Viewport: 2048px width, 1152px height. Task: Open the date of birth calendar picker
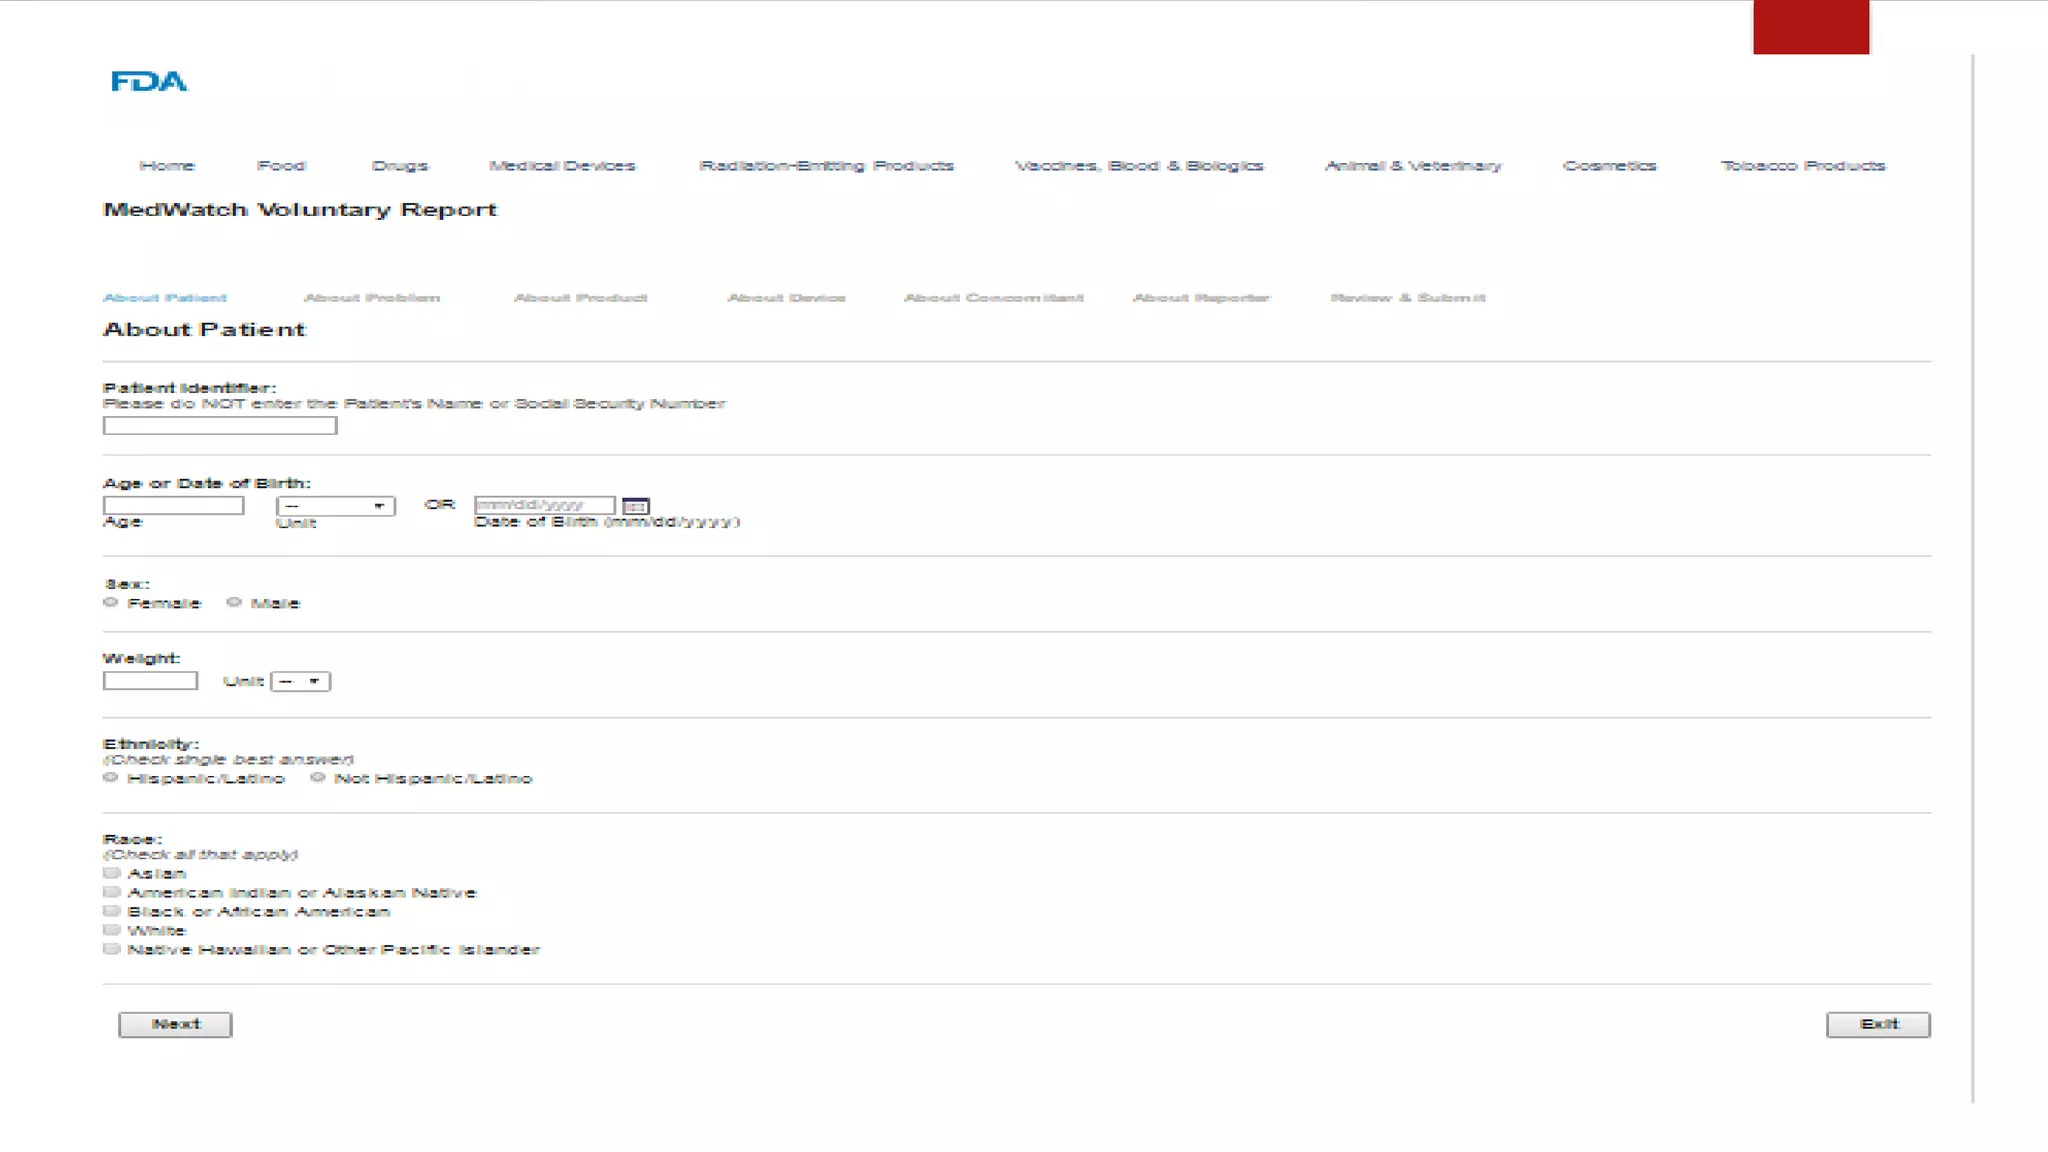(635, 506)
